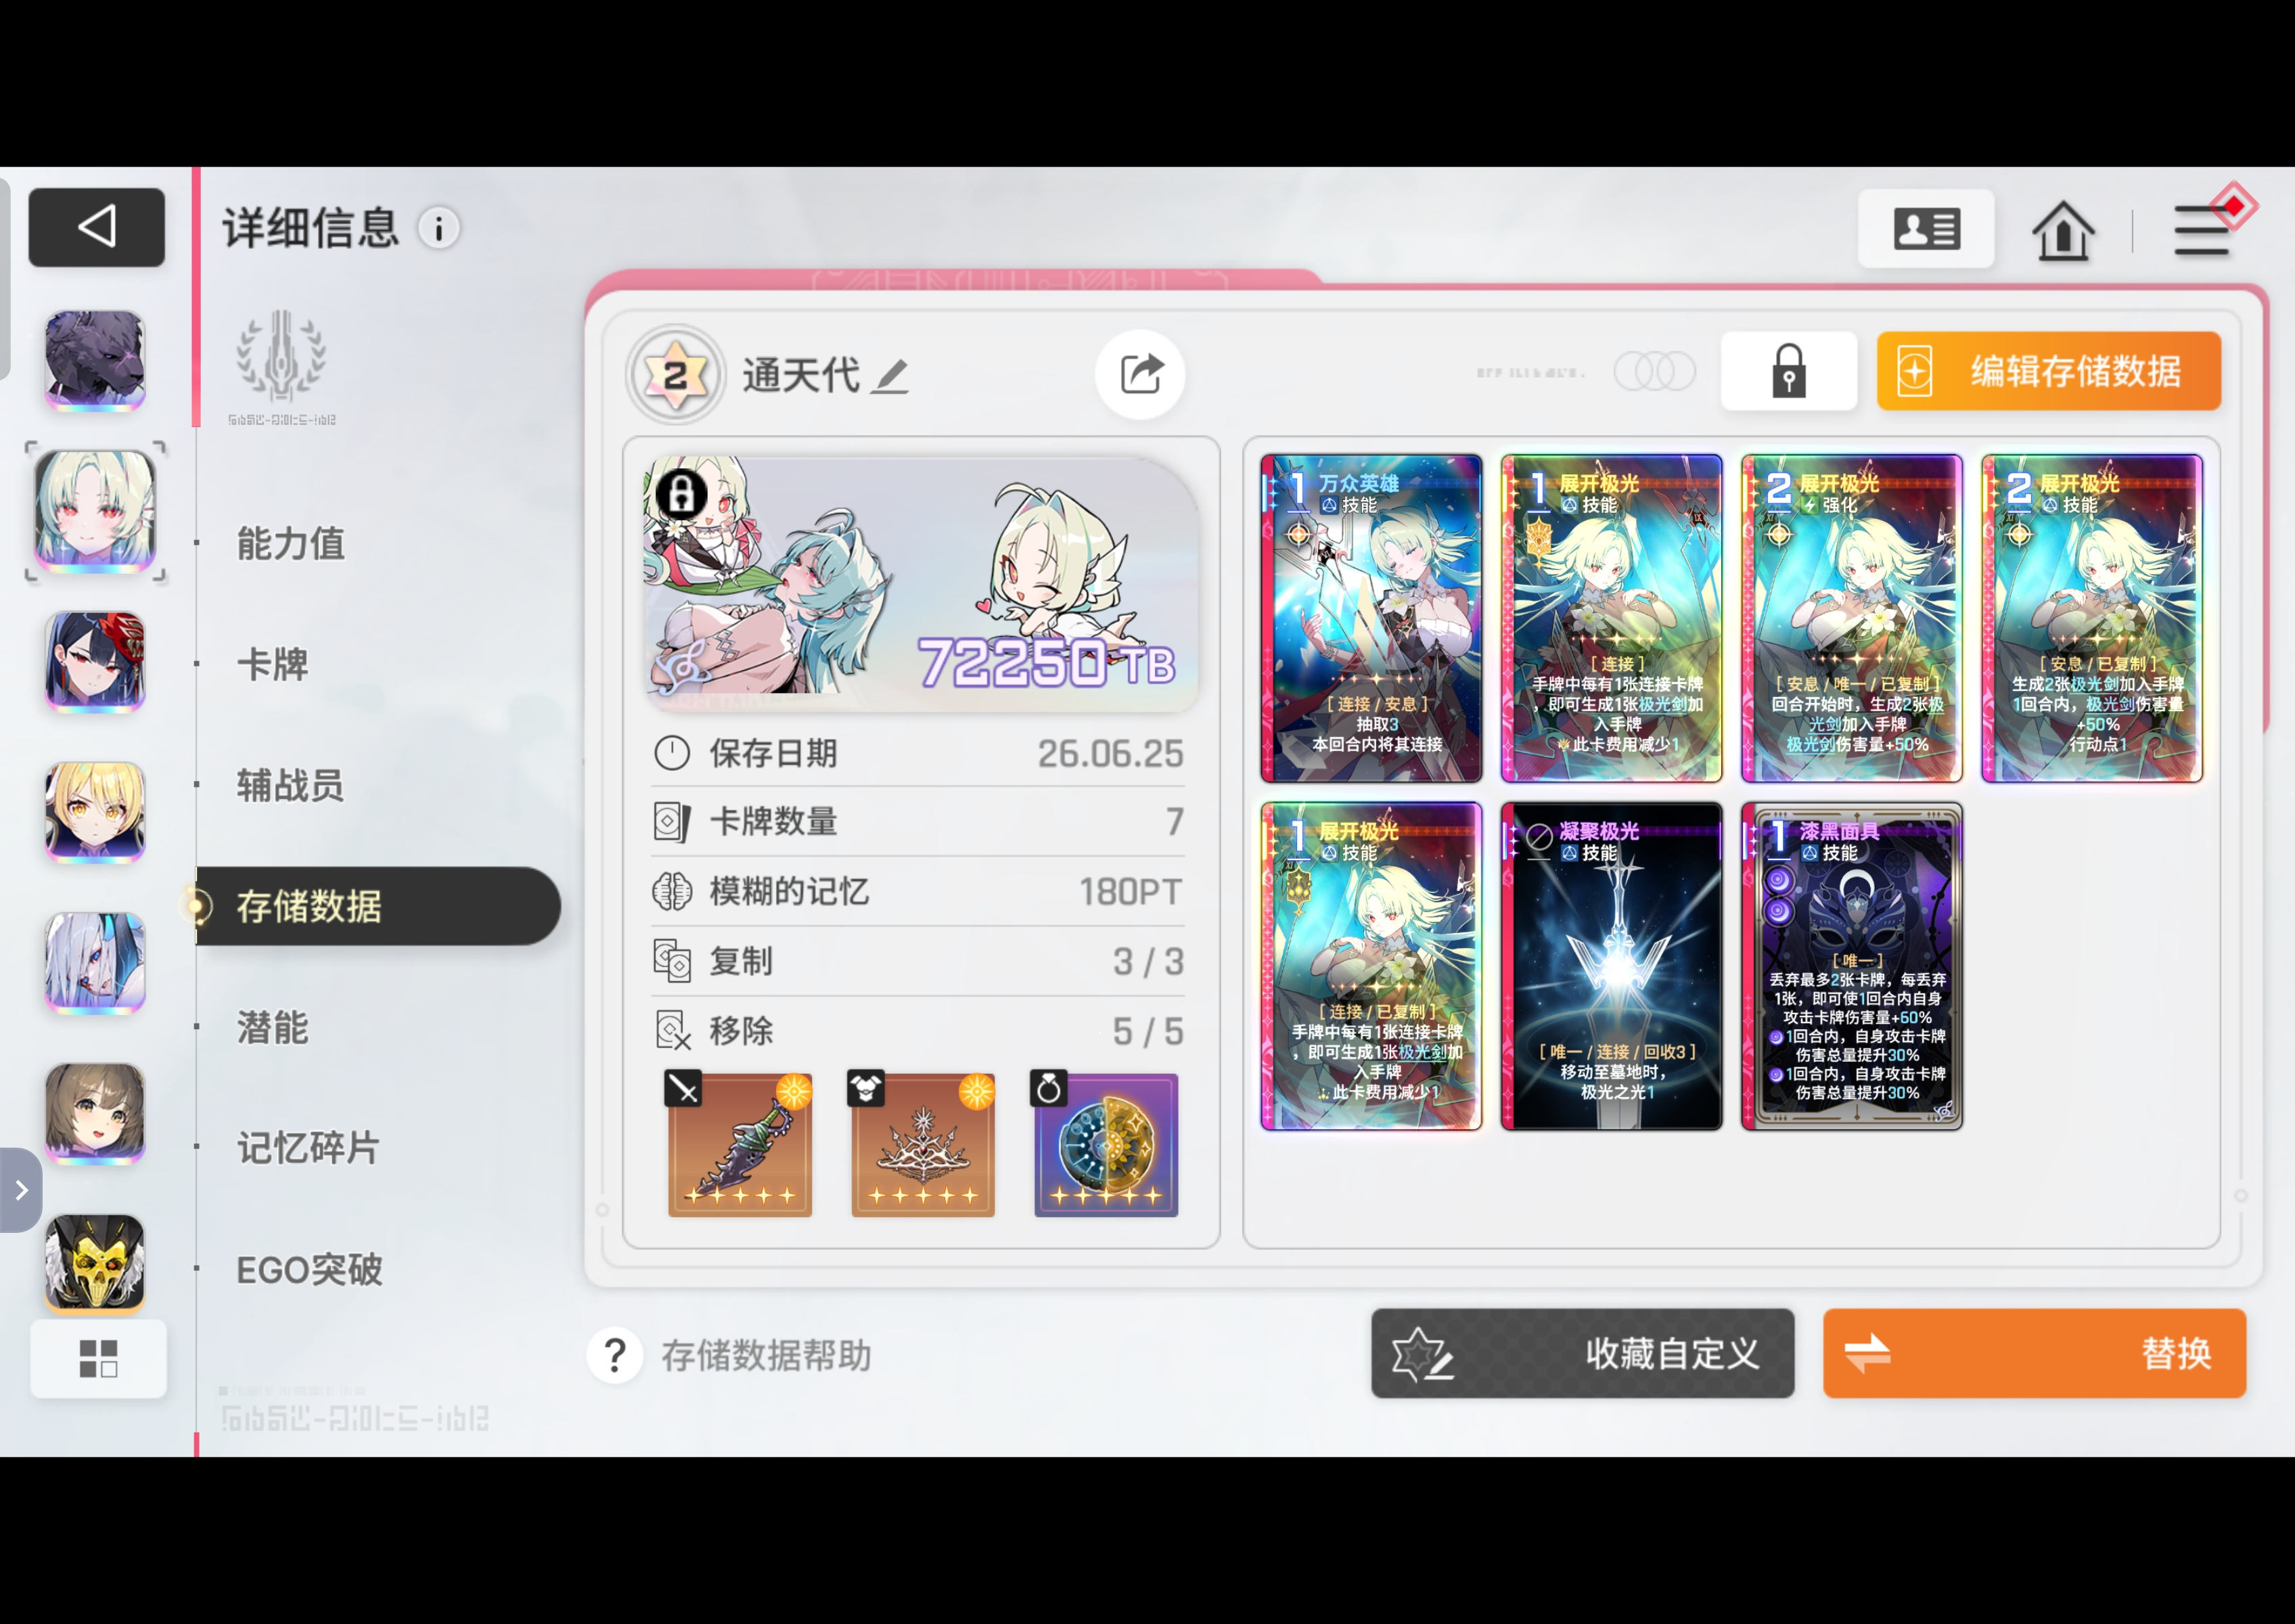
Task: Open the EGO突破 section
Action: click(310, 1270)
